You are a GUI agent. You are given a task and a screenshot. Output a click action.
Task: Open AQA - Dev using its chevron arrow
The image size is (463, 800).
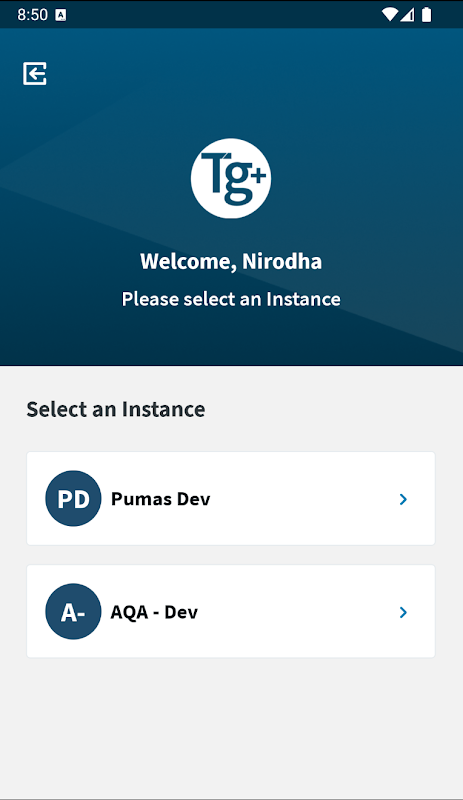[403, 612]
